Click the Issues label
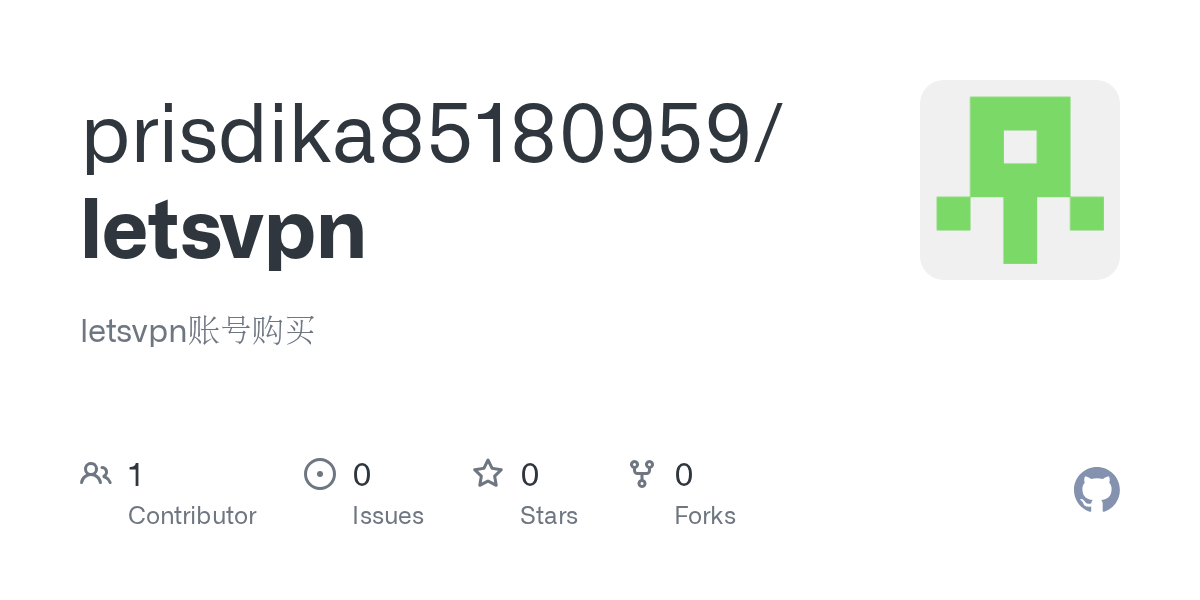1200x600 pixels. coord(388,516)
